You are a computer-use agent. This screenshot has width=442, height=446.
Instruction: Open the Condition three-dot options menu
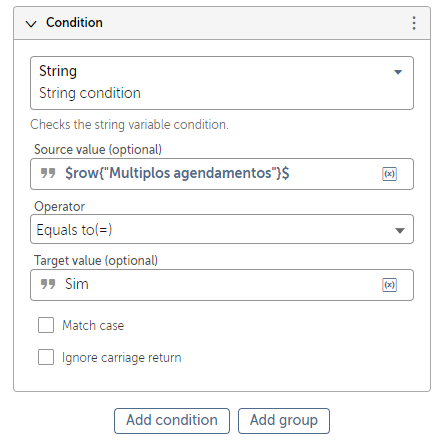414,23
